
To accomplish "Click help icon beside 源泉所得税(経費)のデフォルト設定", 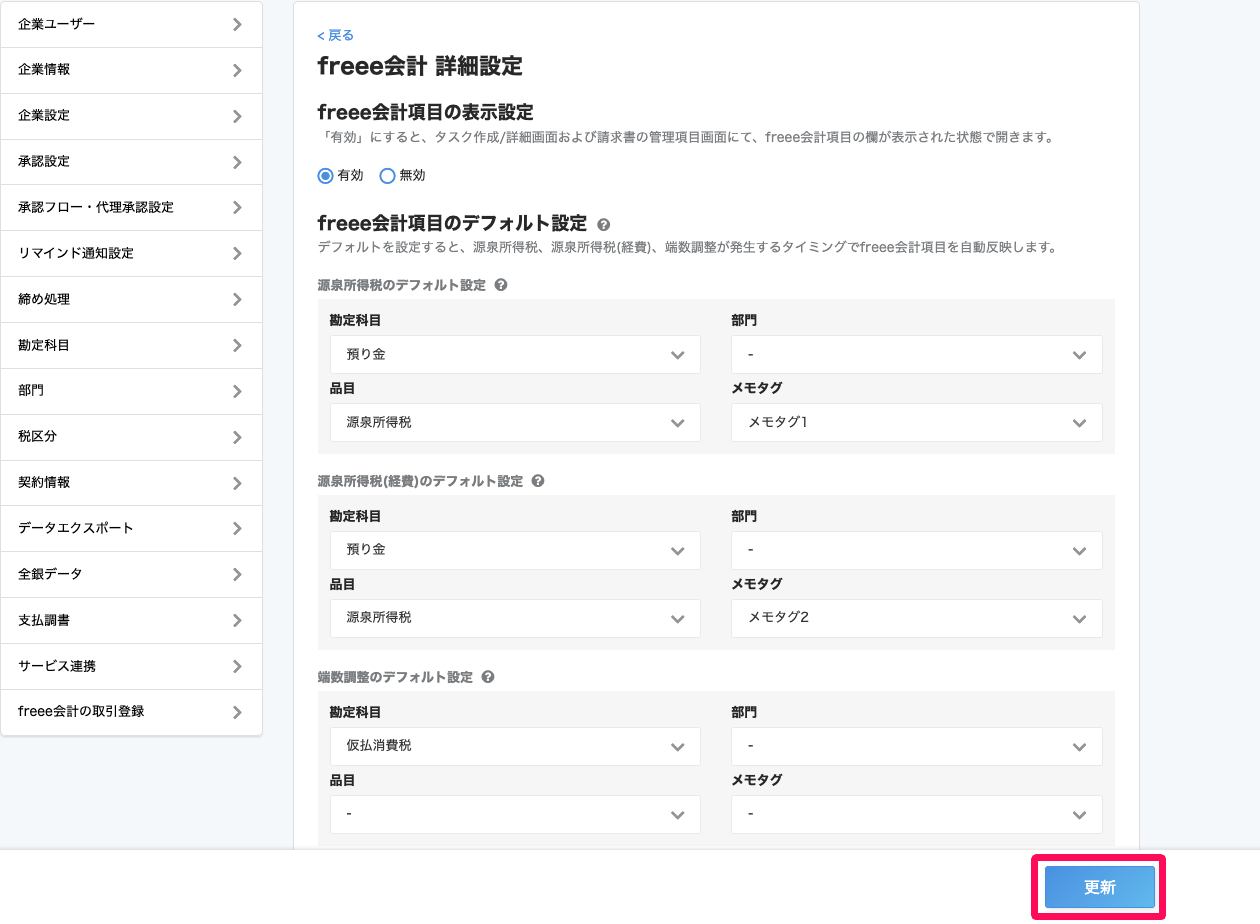I will (x=538, y=481).
